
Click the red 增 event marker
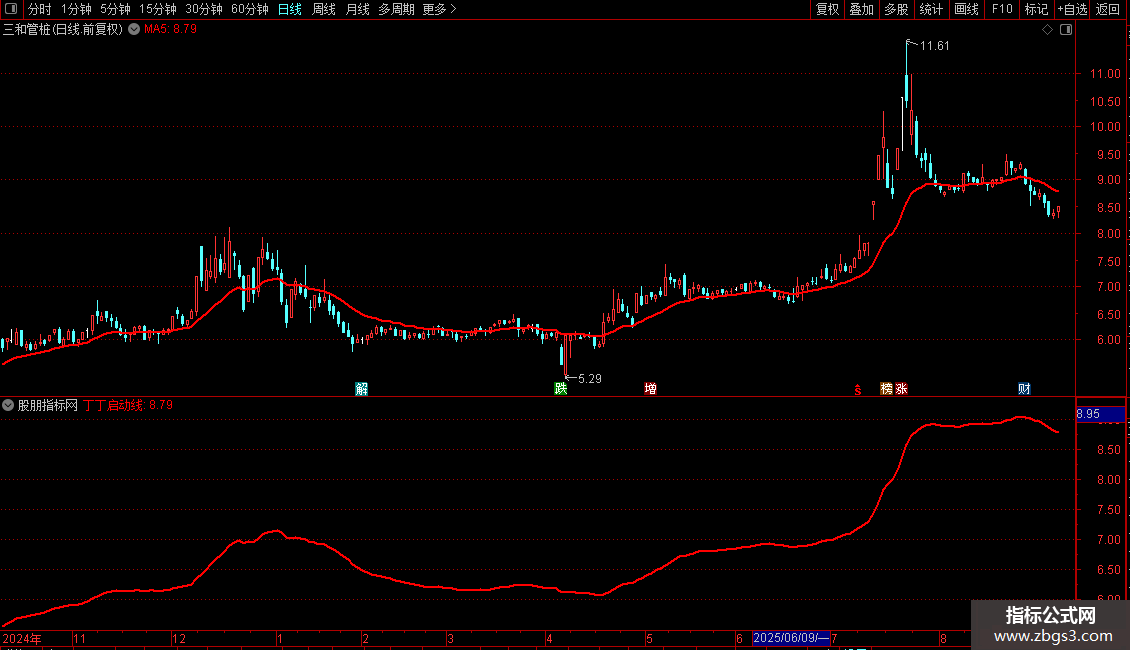651,389
